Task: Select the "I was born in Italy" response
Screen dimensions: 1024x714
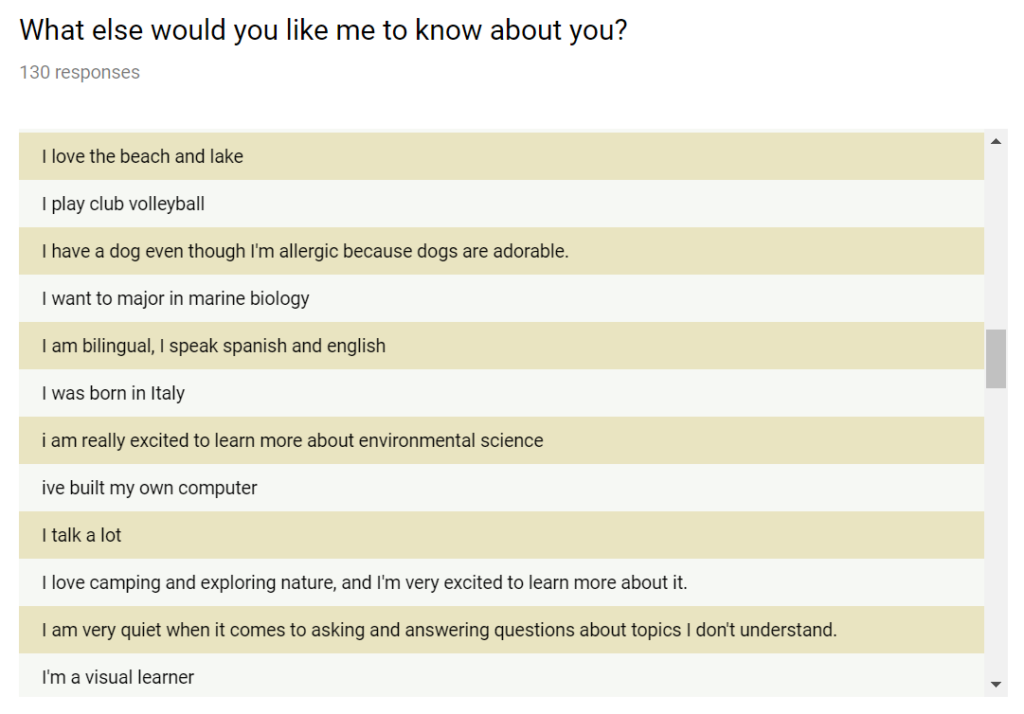Action: tap(113, 393)
